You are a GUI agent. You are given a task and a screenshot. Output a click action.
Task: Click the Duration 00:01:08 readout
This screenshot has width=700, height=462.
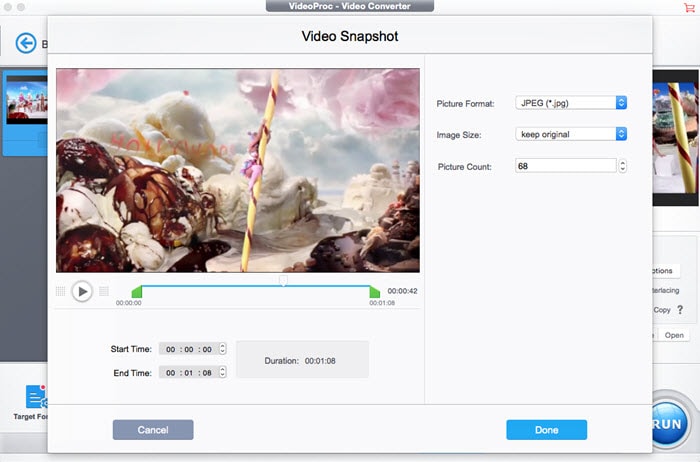[300, 361]
